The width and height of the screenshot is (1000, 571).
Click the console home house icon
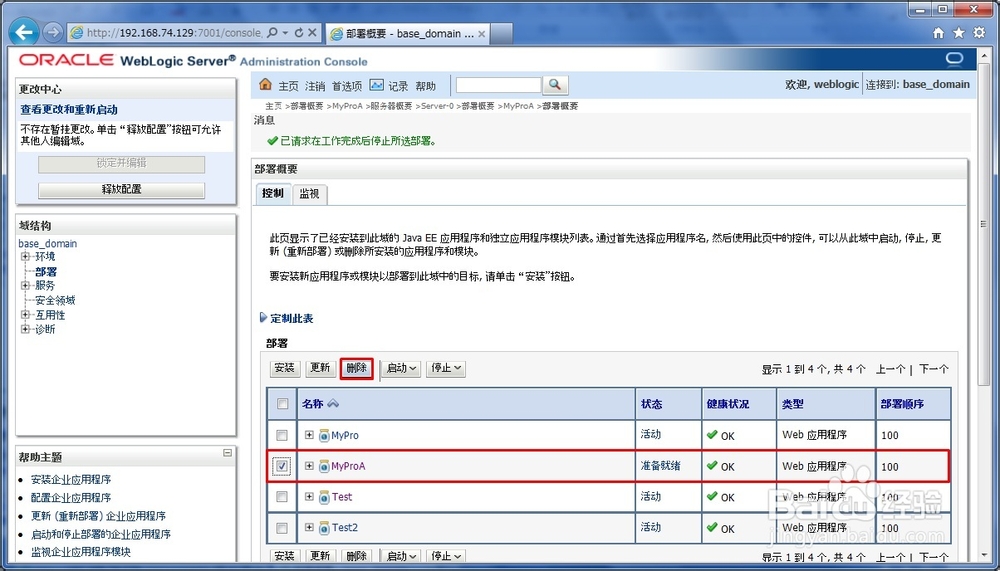coord(265,84)
